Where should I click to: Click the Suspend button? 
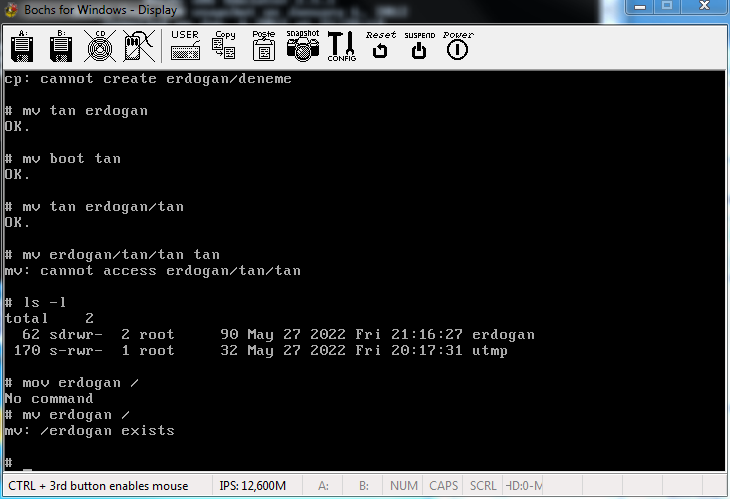(419, 46)
